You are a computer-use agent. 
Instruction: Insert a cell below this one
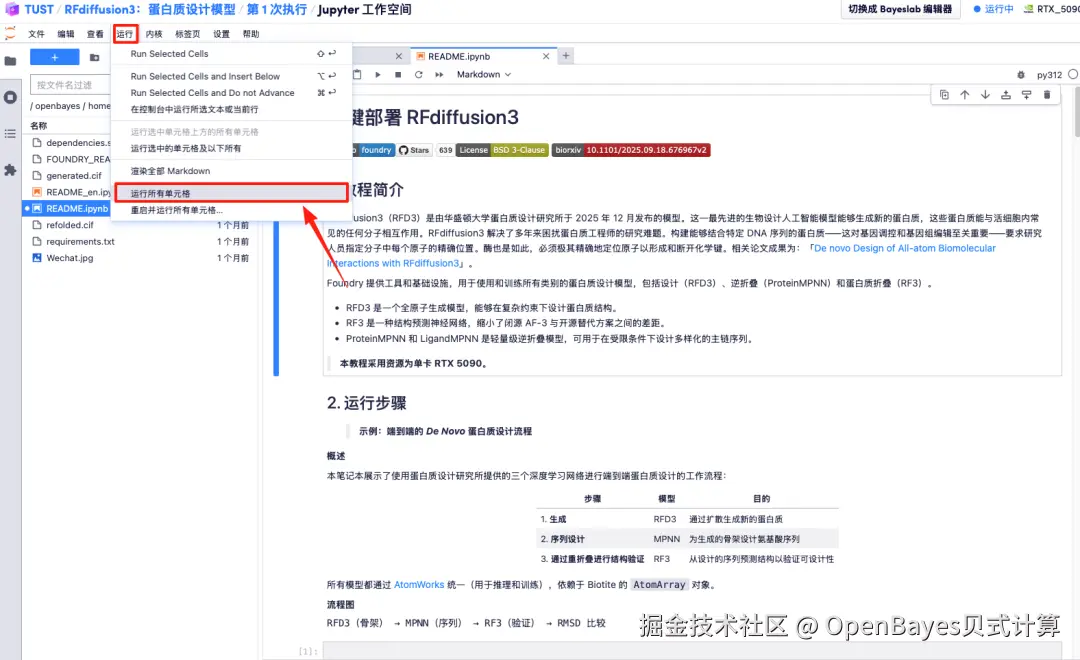tap(1026, 95)
